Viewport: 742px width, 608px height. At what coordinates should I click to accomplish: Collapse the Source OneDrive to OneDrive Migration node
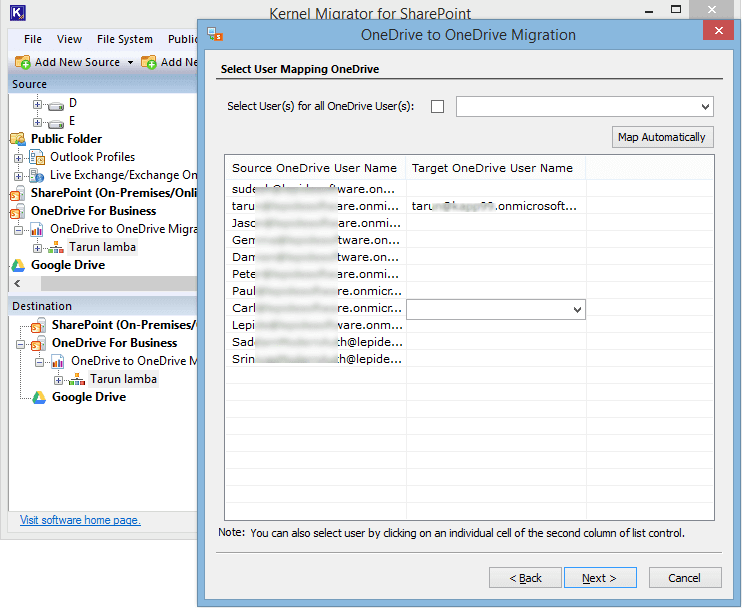point(18,230)
